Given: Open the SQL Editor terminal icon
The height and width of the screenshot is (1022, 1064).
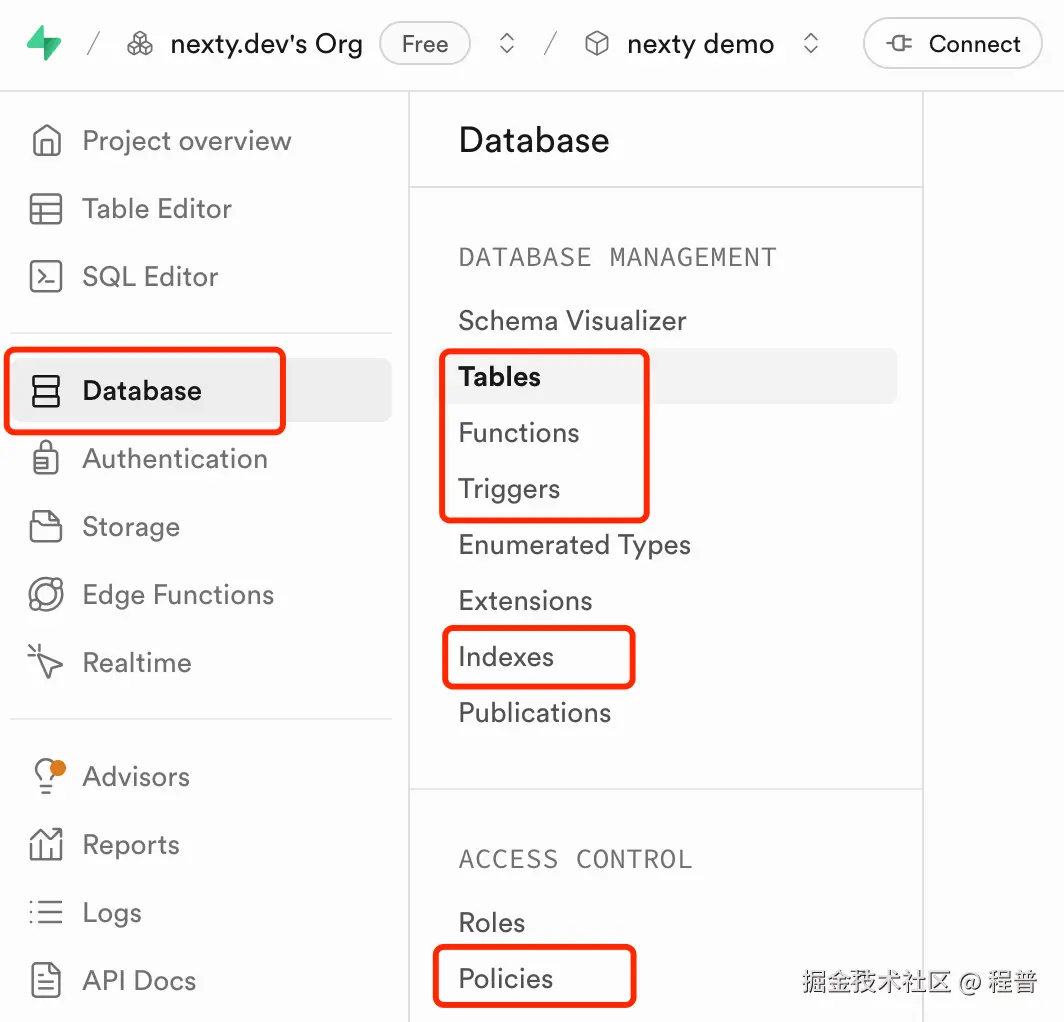Looking at the screenshot, I should (46, 277).
